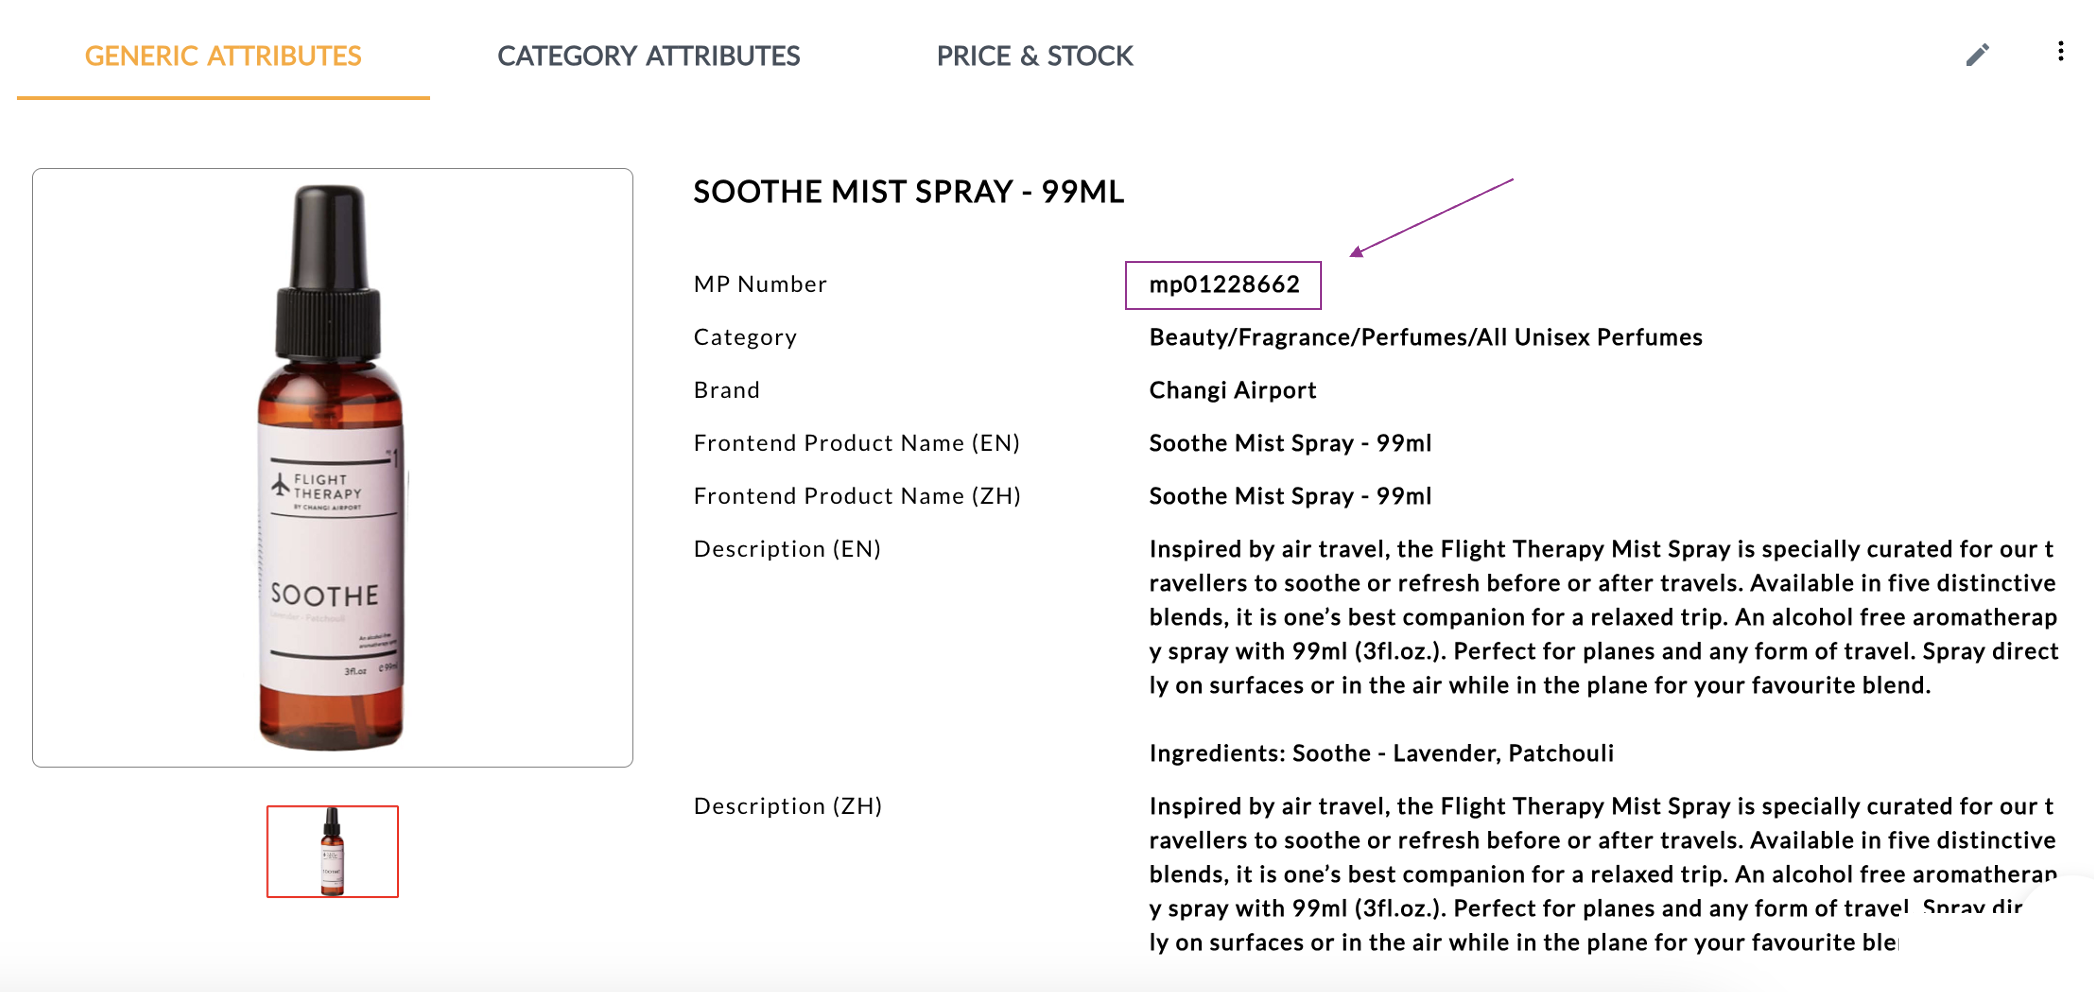Click the English description paragraph text
Viewport: 2094px width, 992px height.
1600,617
